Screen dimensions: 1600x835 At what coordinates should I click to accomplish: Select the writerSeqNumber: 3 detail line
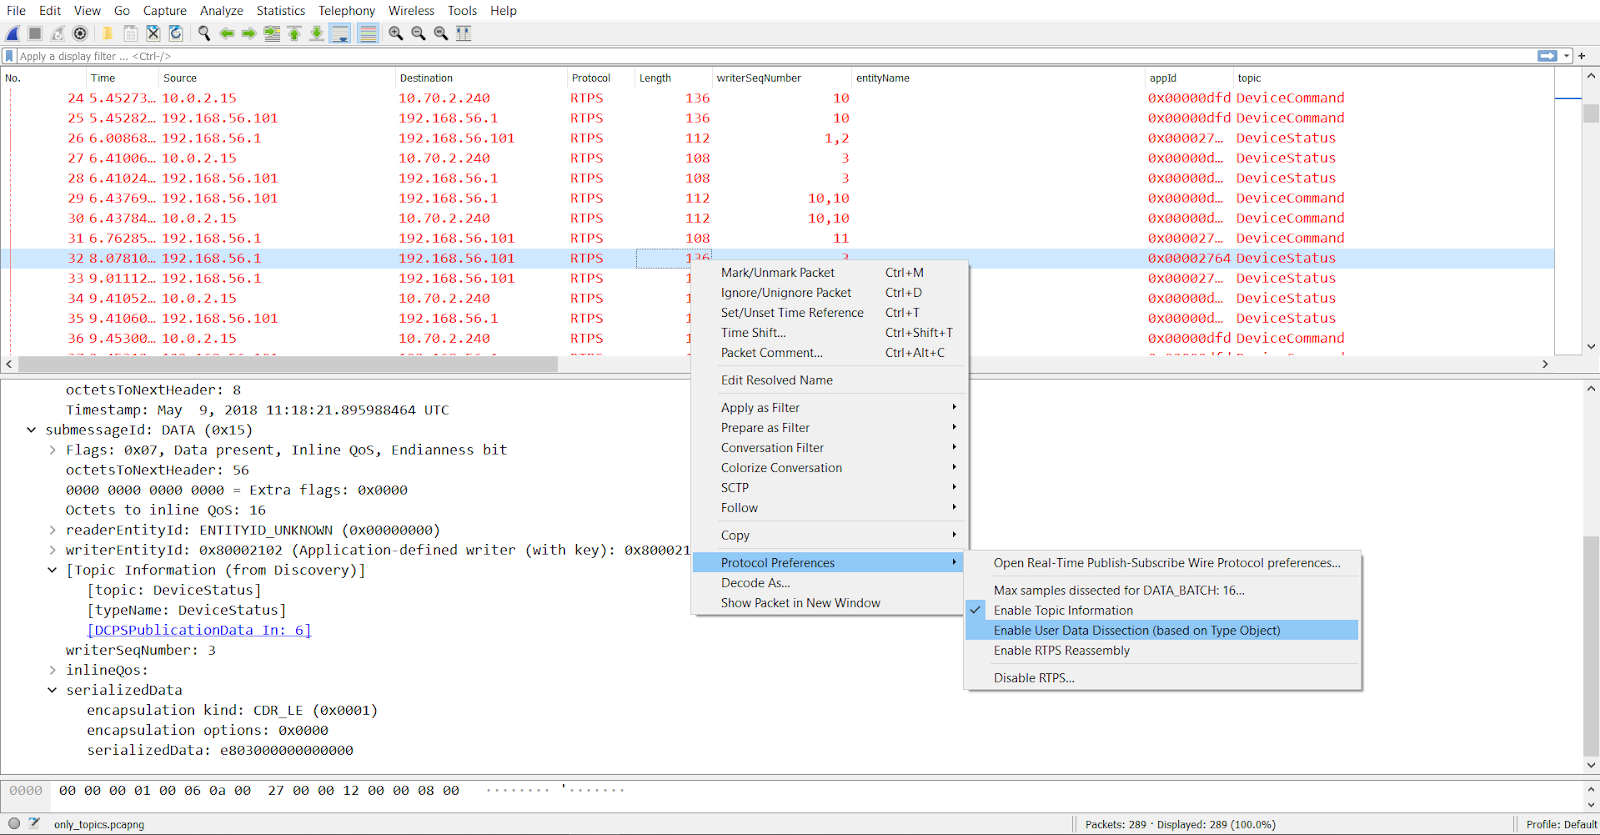tap(140, 650)
